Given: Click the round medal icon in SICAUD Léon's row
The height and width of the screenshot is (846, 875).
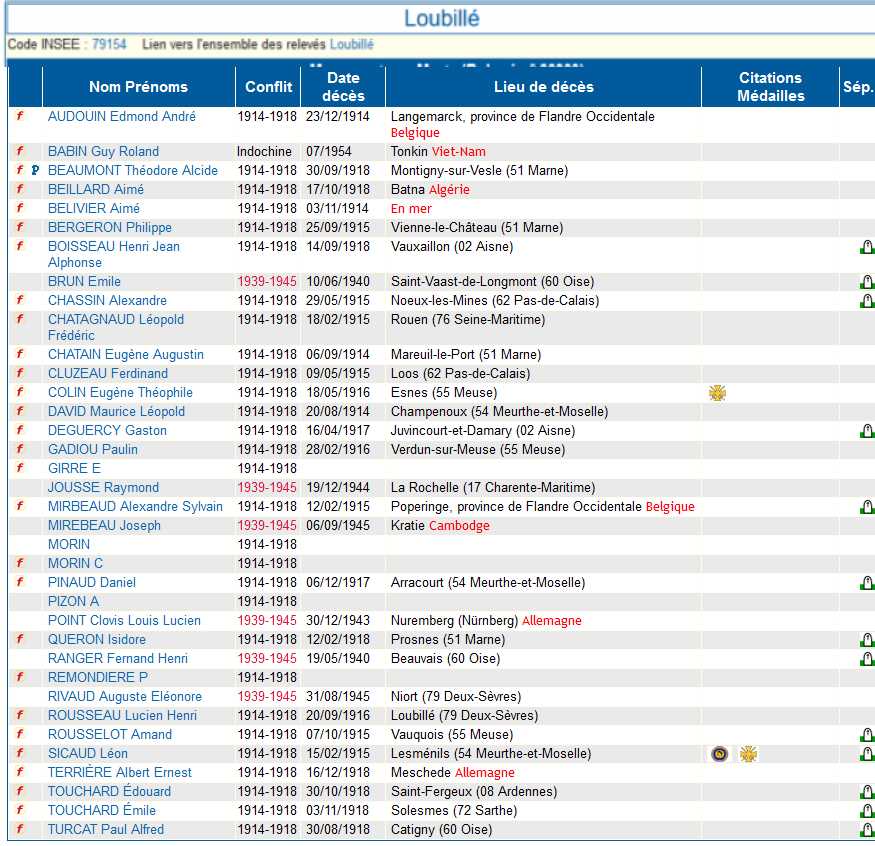Looking at the screenshot, I should 718,754.
